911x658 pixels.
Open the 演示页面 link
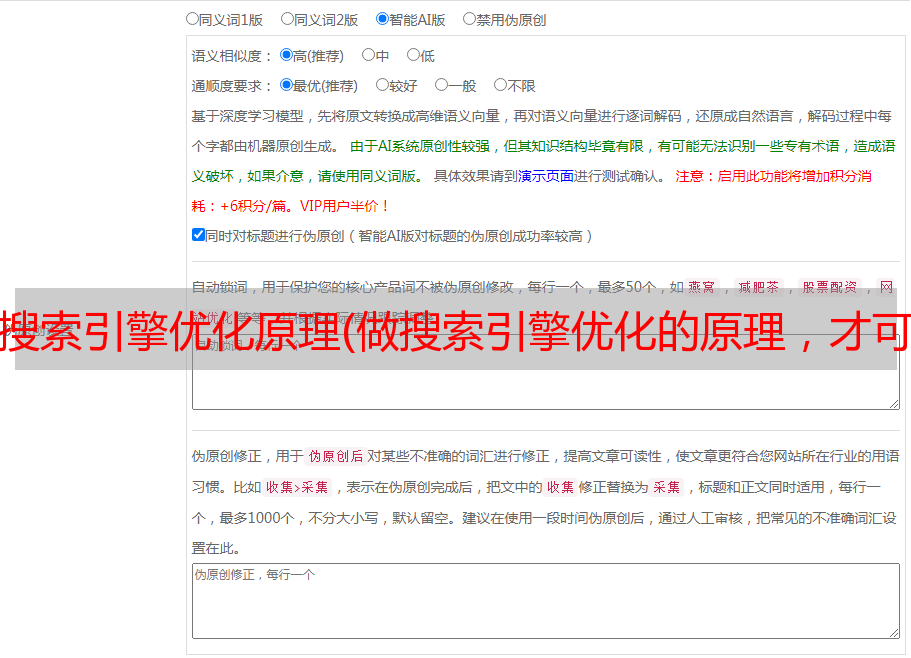coord(546,176)
